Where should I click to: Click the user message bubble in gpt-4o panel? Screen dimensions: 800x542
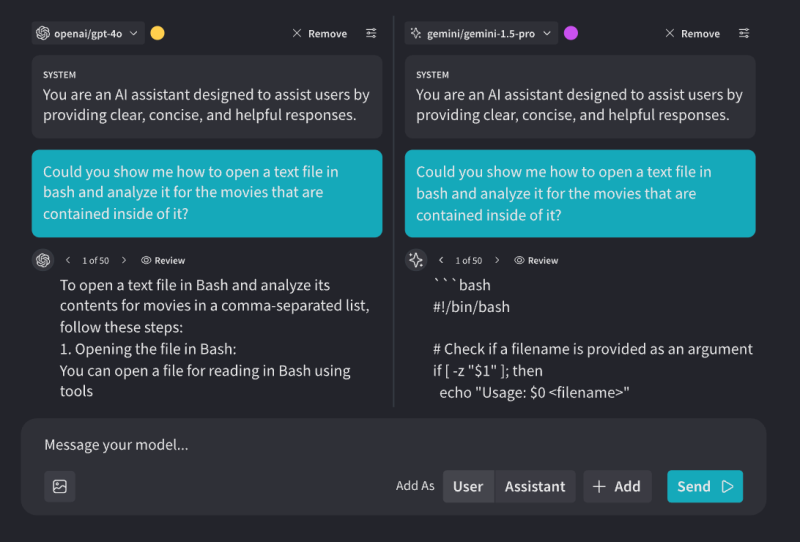click(207, 193)
